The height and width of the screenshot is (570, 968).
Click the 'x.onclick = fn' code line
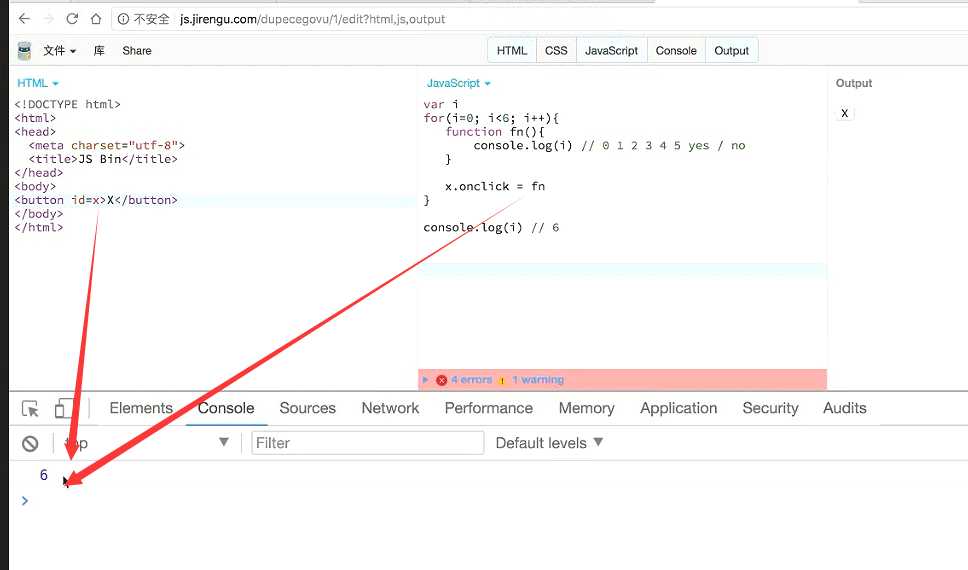[495, 187]
